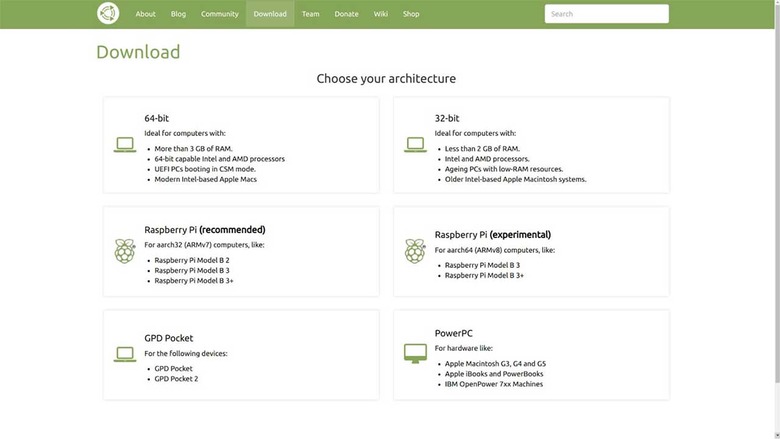780x439 pixels.
Task: Click raspberry icon in Raspberry Pi experimental card
Action: click(415, 251)
